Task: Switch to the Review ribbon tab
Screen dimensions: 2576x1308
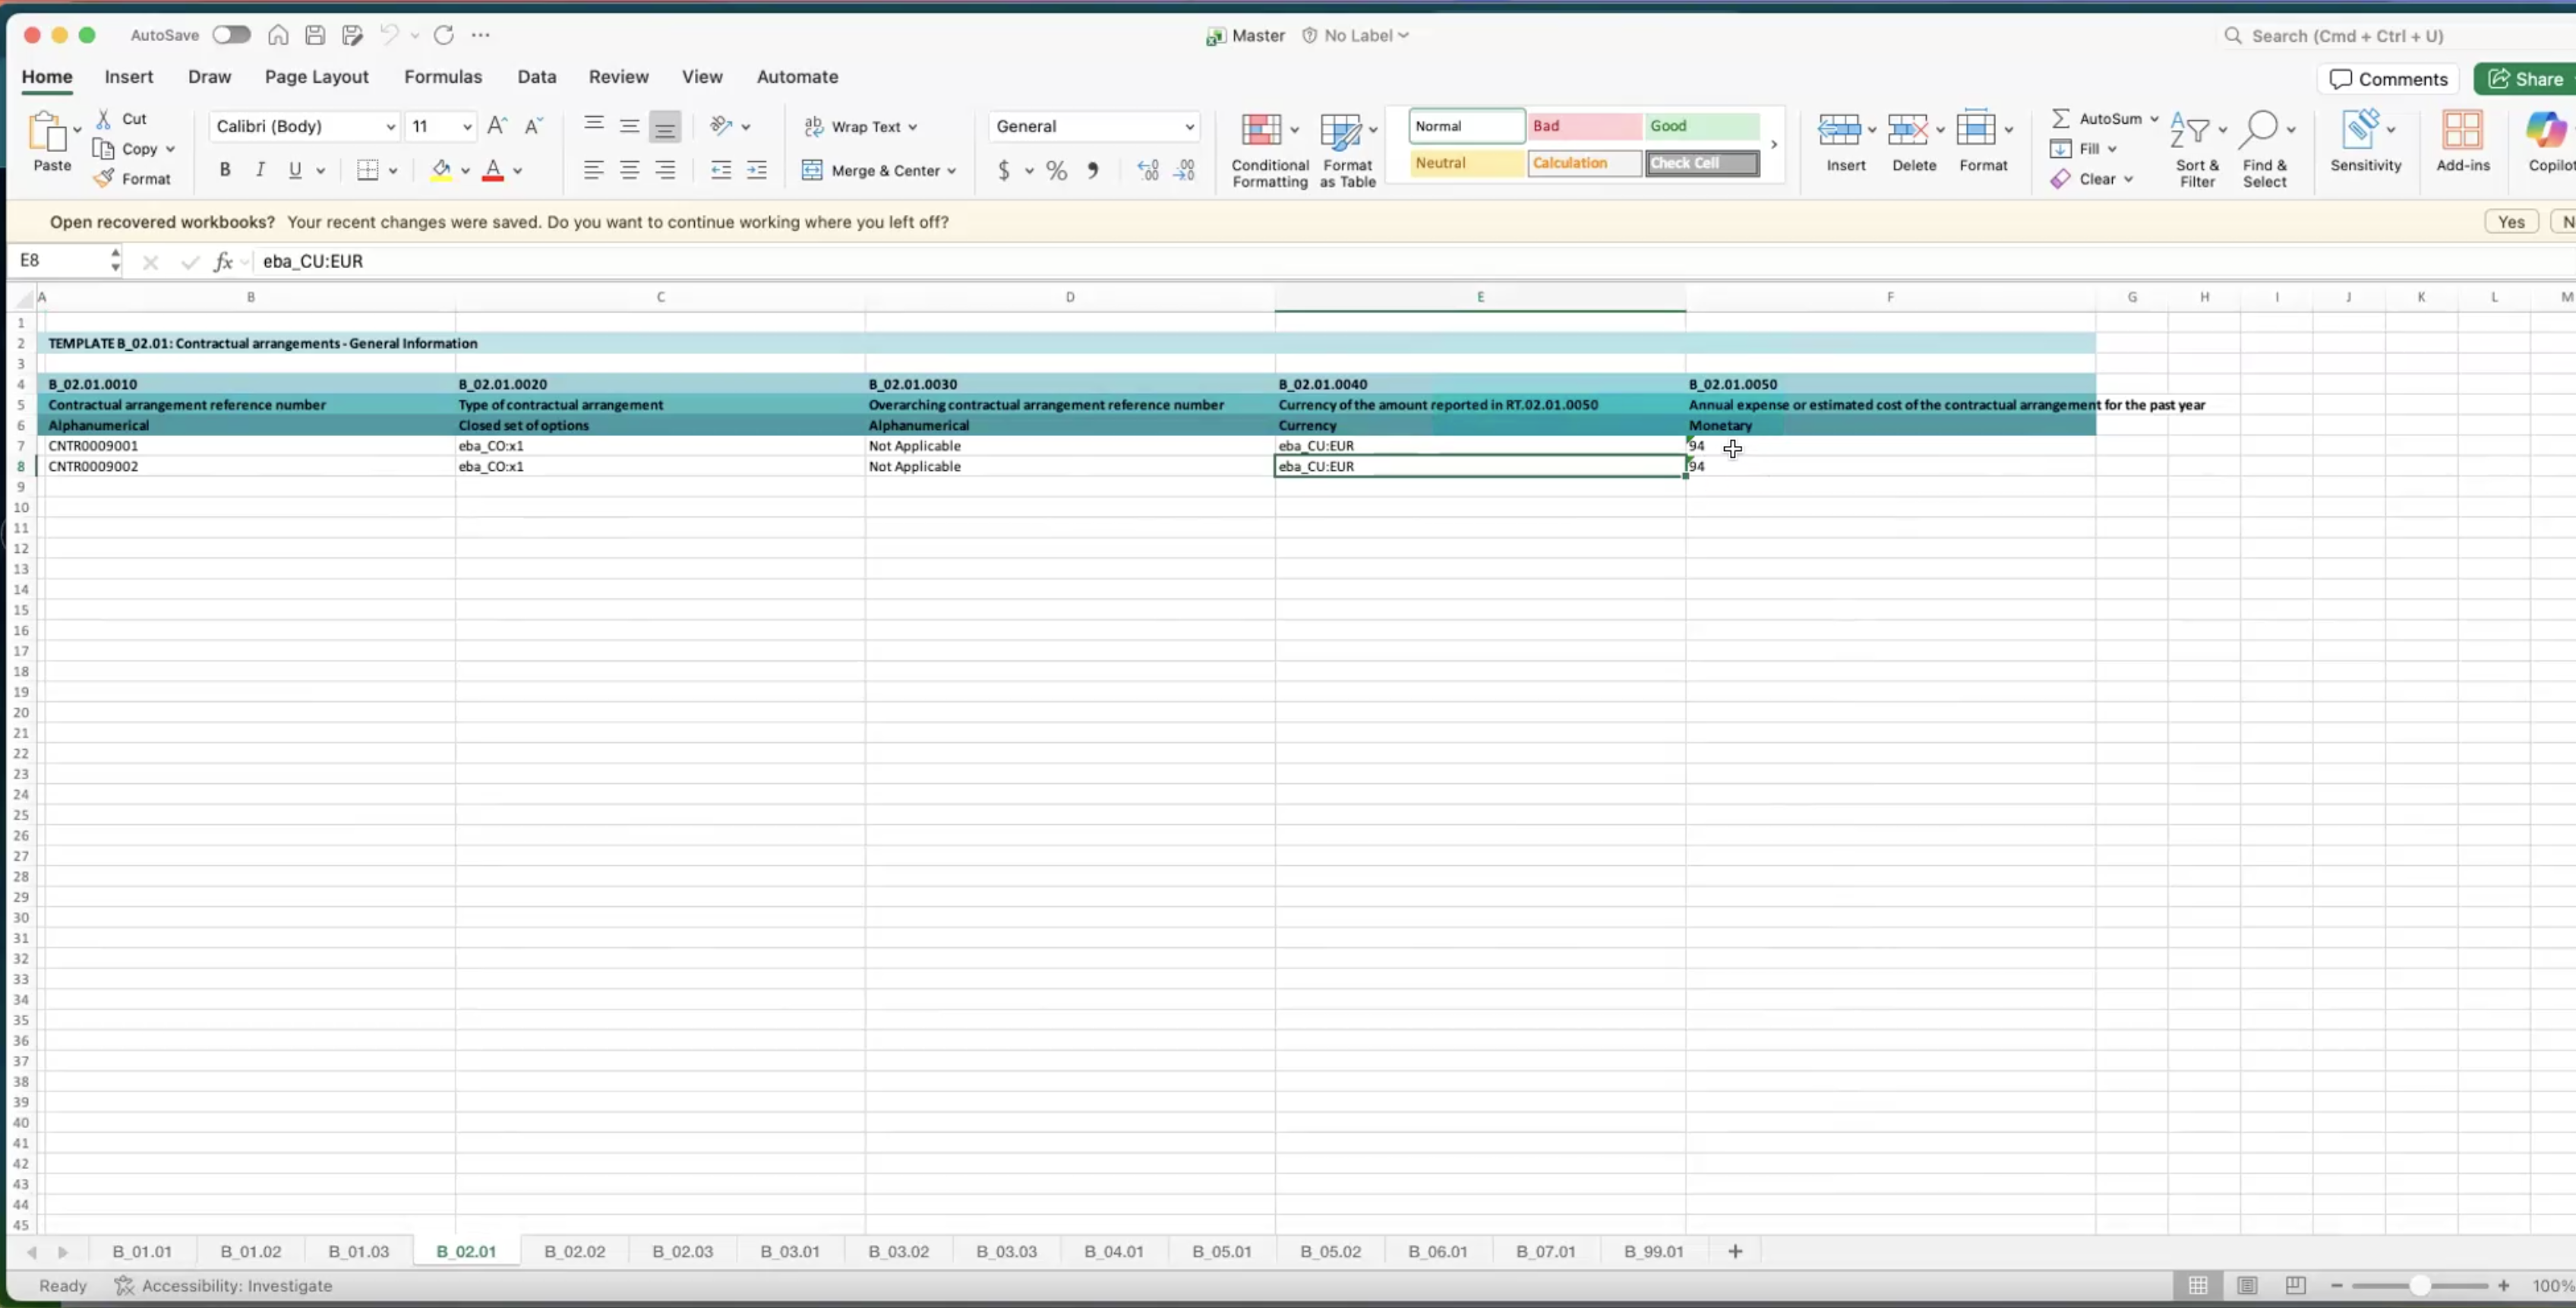Action: click(618, 77)
